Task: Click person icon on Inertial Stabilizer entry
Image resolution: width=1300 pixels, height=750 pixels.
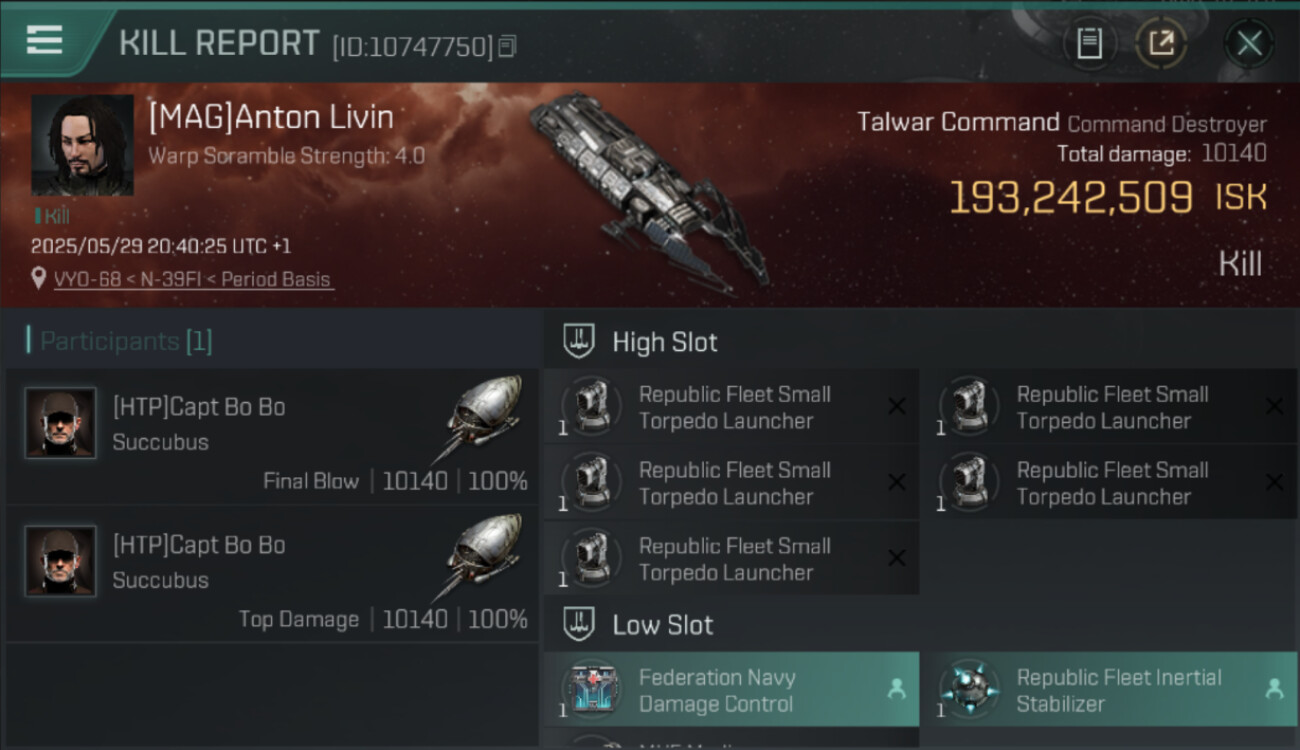Action: point(1273,689)
